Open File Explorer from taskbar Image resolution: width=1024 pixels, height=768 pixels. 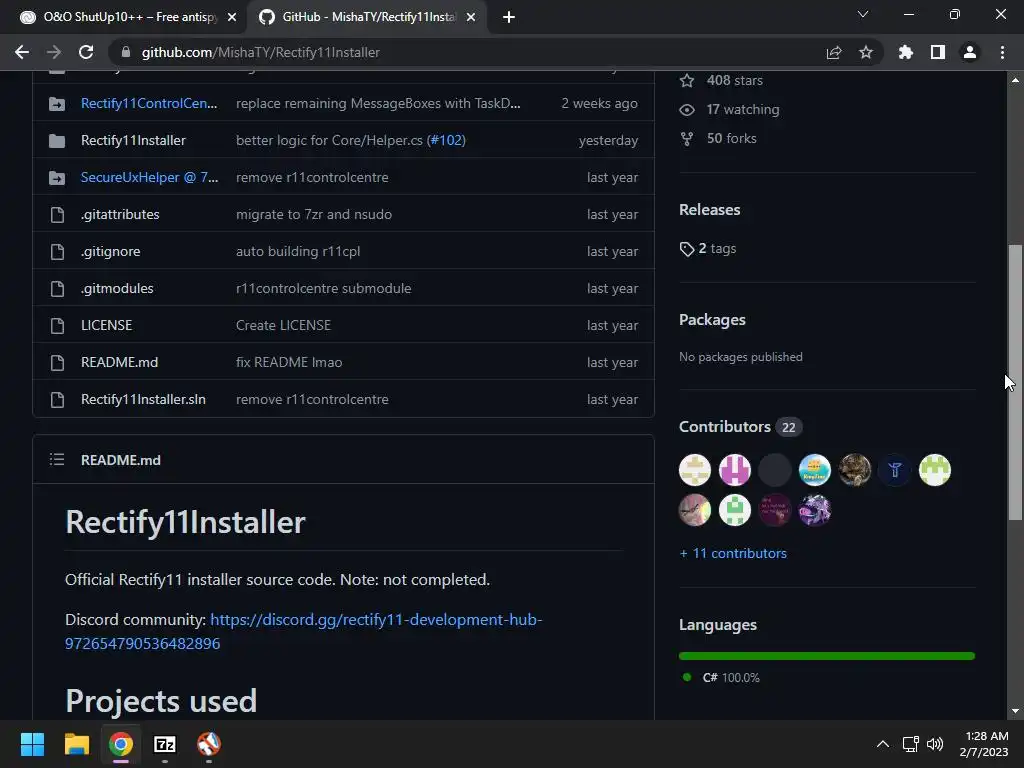(76, 744)
